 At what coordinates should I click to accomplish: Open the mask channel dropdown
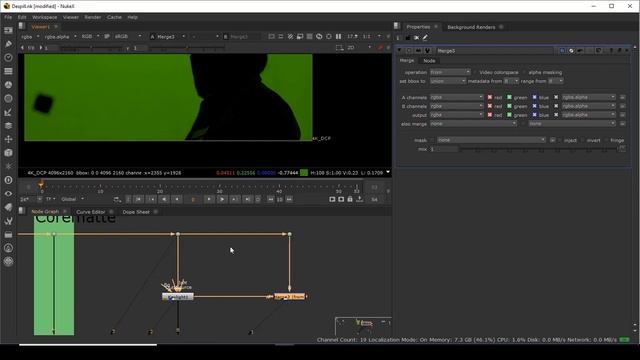point(491,140)
